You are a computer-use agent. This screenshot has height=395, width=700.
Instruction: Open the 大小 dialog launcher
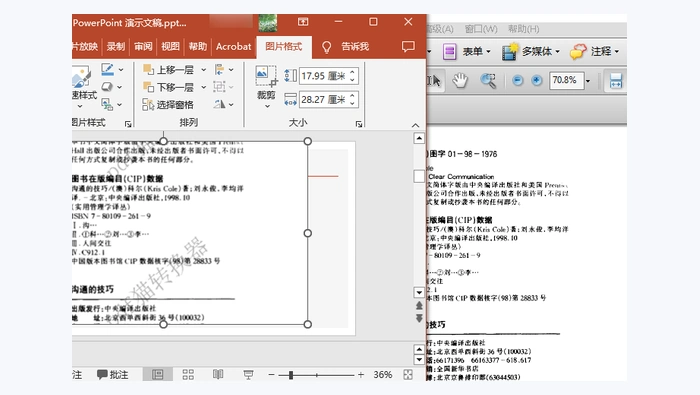[x=359, y=124]
